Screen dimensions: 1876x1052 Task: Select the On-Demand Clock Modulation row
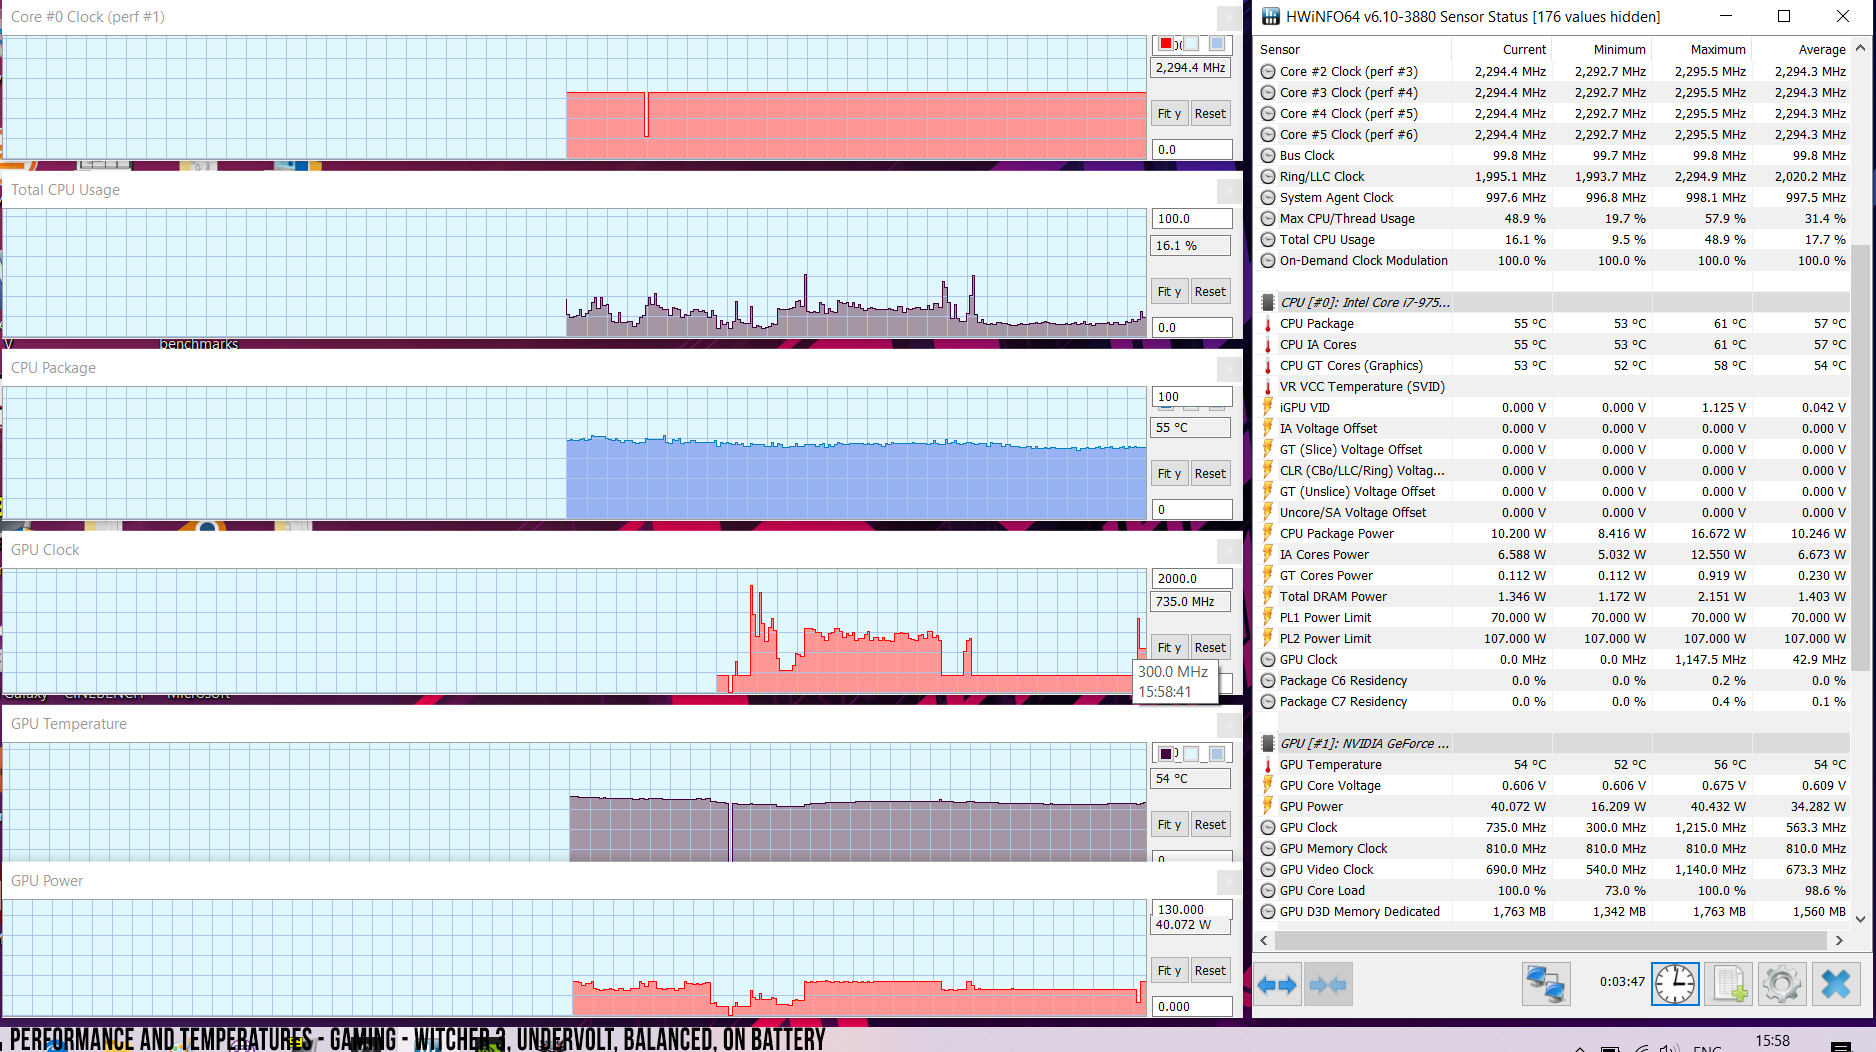pyautogui.click(x=1552, y=260)
